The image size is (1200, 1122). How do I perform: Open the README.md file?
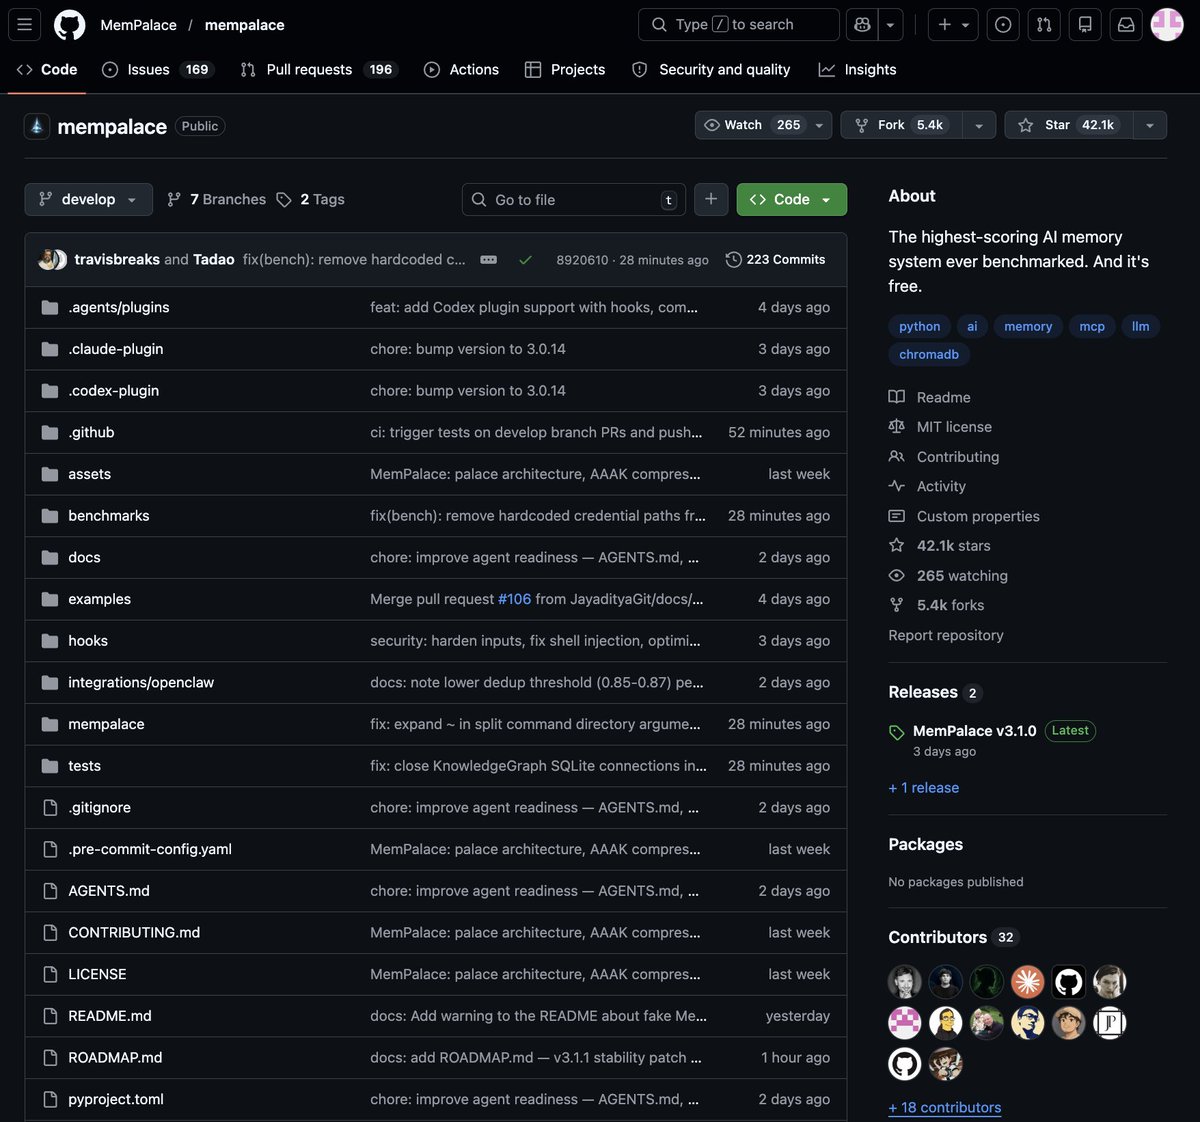coord(110,1016)
